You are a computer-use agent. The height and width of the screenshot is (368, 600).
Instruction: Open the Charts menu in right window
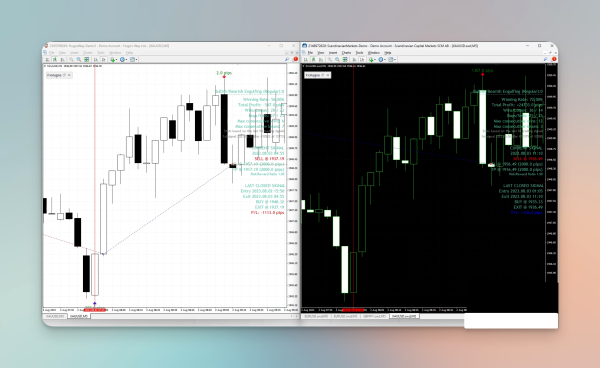(346, 53)
